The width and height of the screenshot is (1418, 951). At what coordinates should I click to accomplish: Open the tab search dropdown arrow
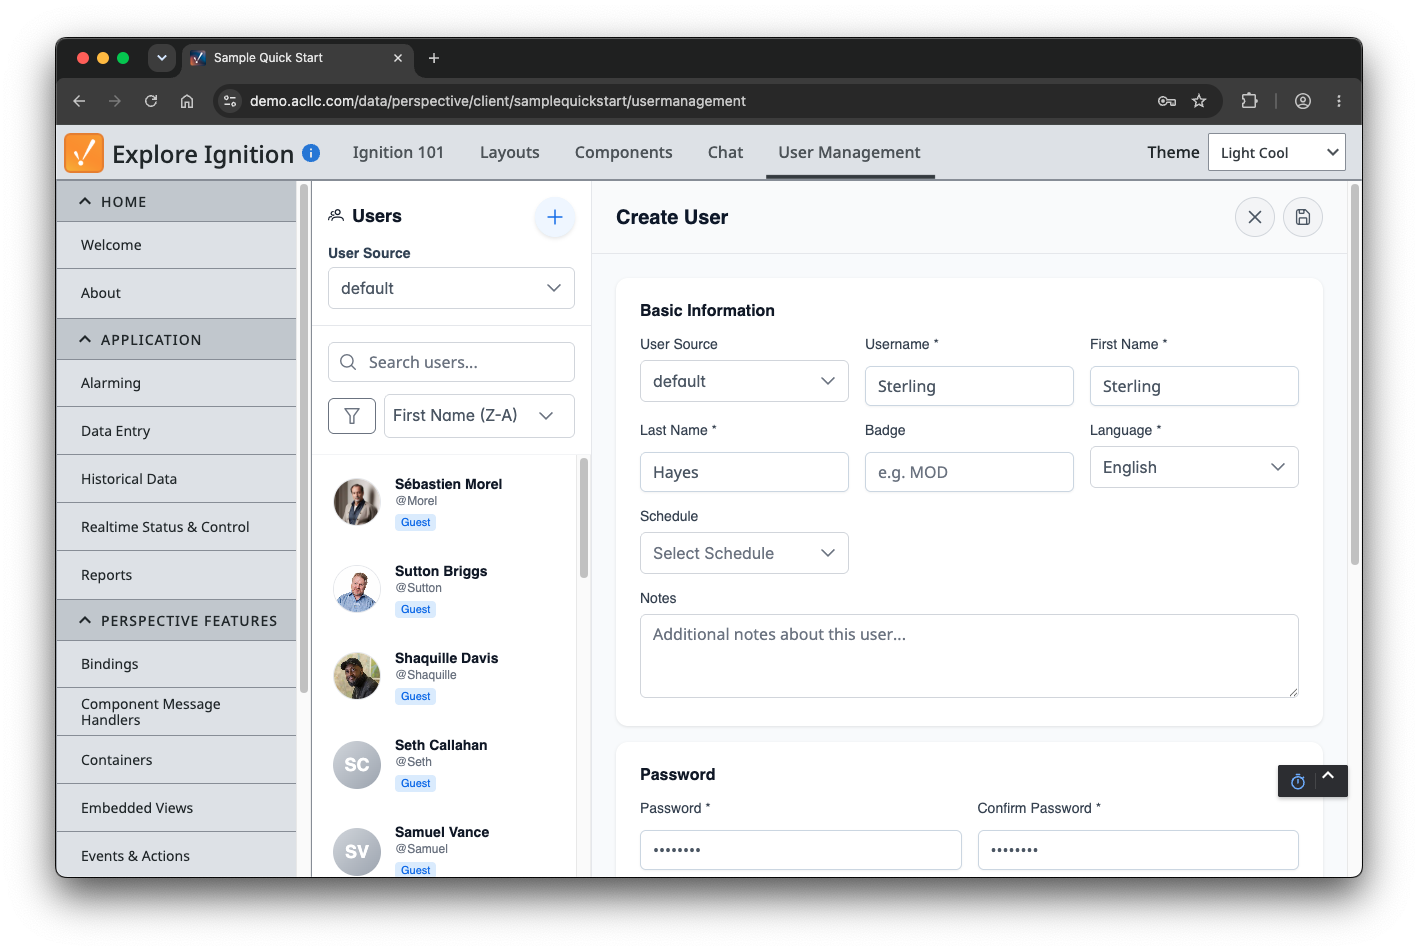[x=162, y=58]
